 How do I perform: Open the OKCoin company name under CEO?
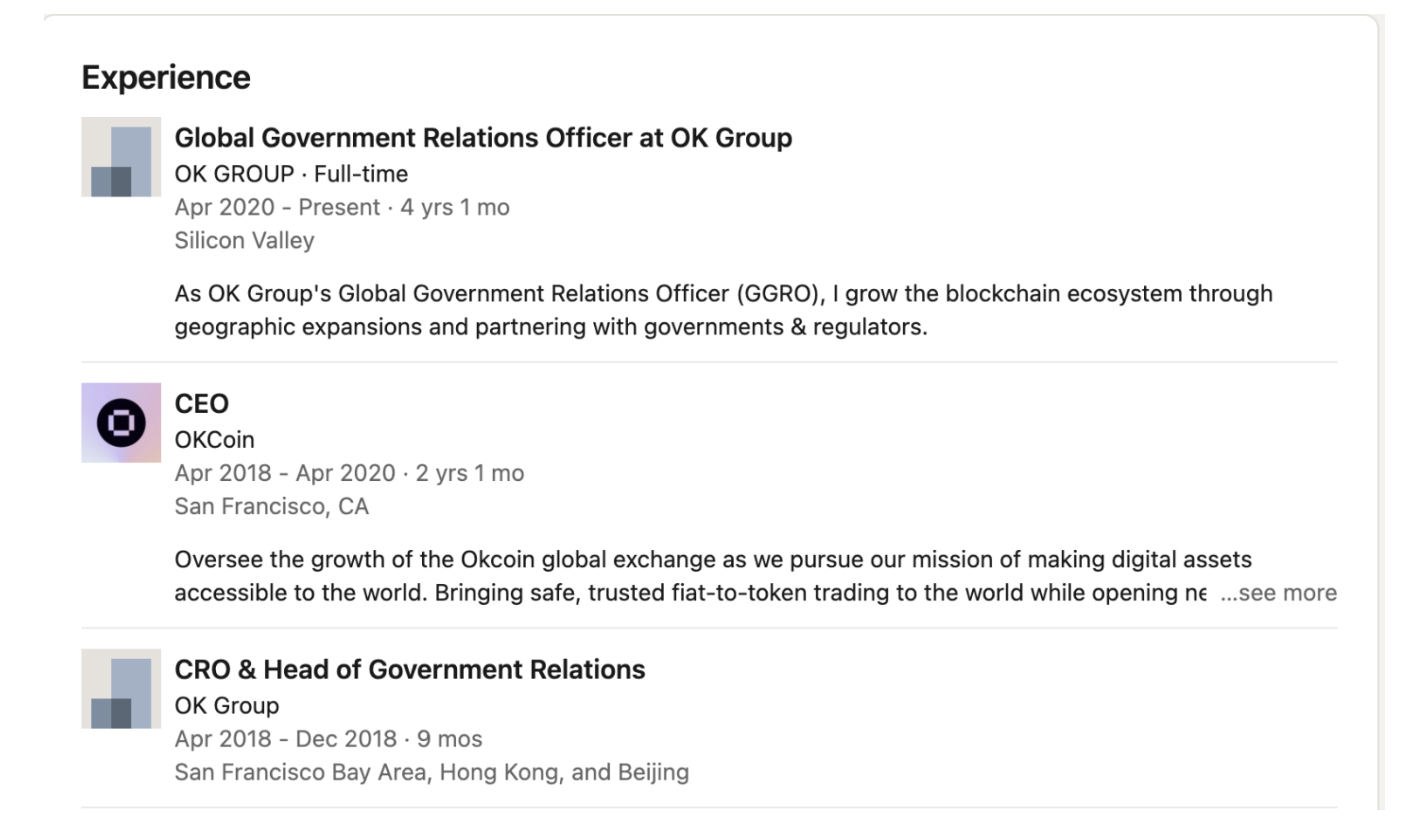(214, 440)
